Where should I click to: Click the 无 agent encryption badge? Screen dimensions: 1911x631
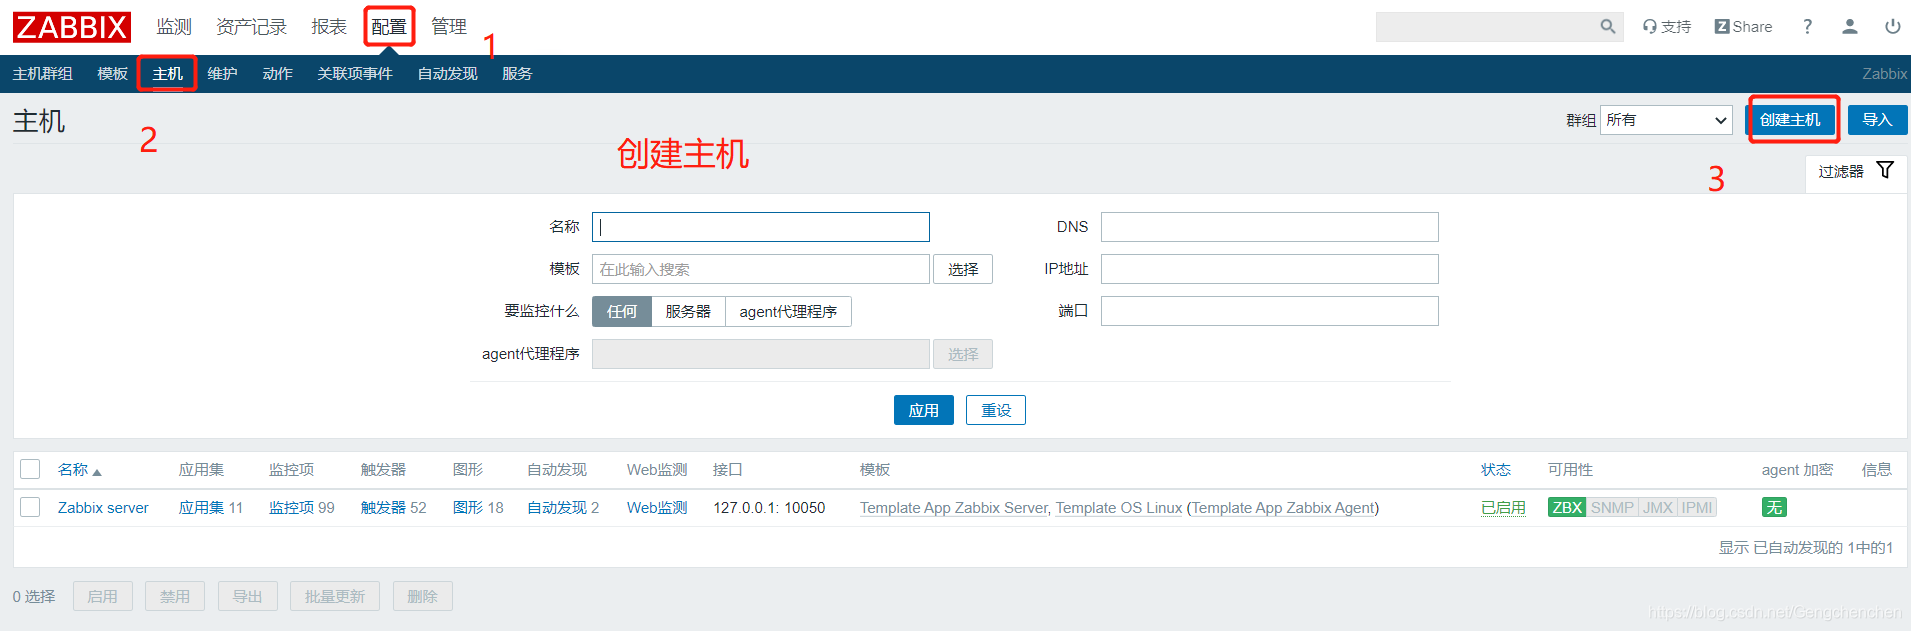coord(1774,508)
